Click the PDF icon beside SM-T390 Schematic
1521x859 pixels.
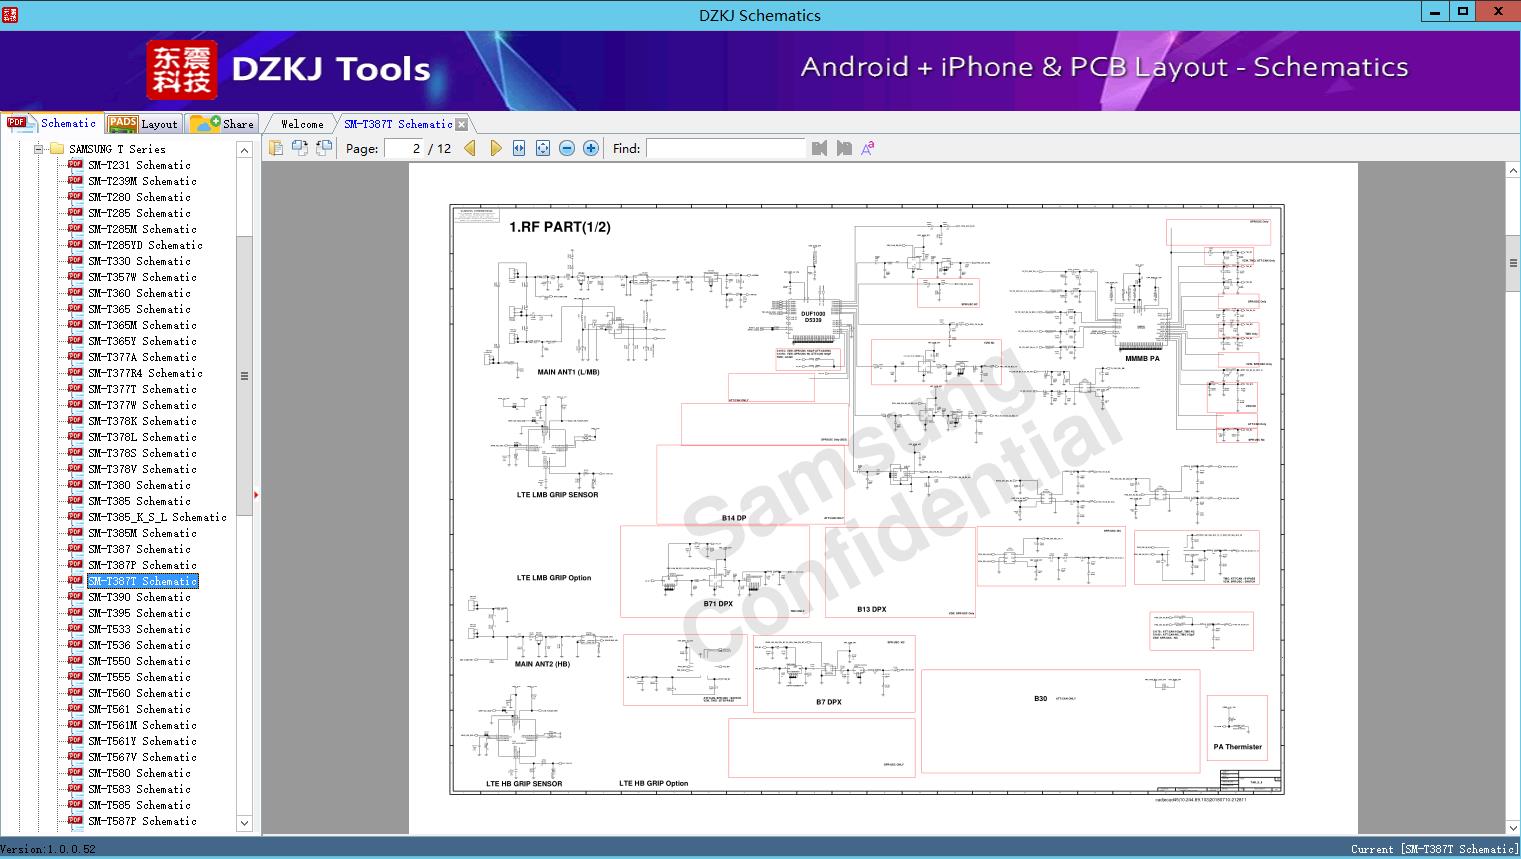coord(75,596)
